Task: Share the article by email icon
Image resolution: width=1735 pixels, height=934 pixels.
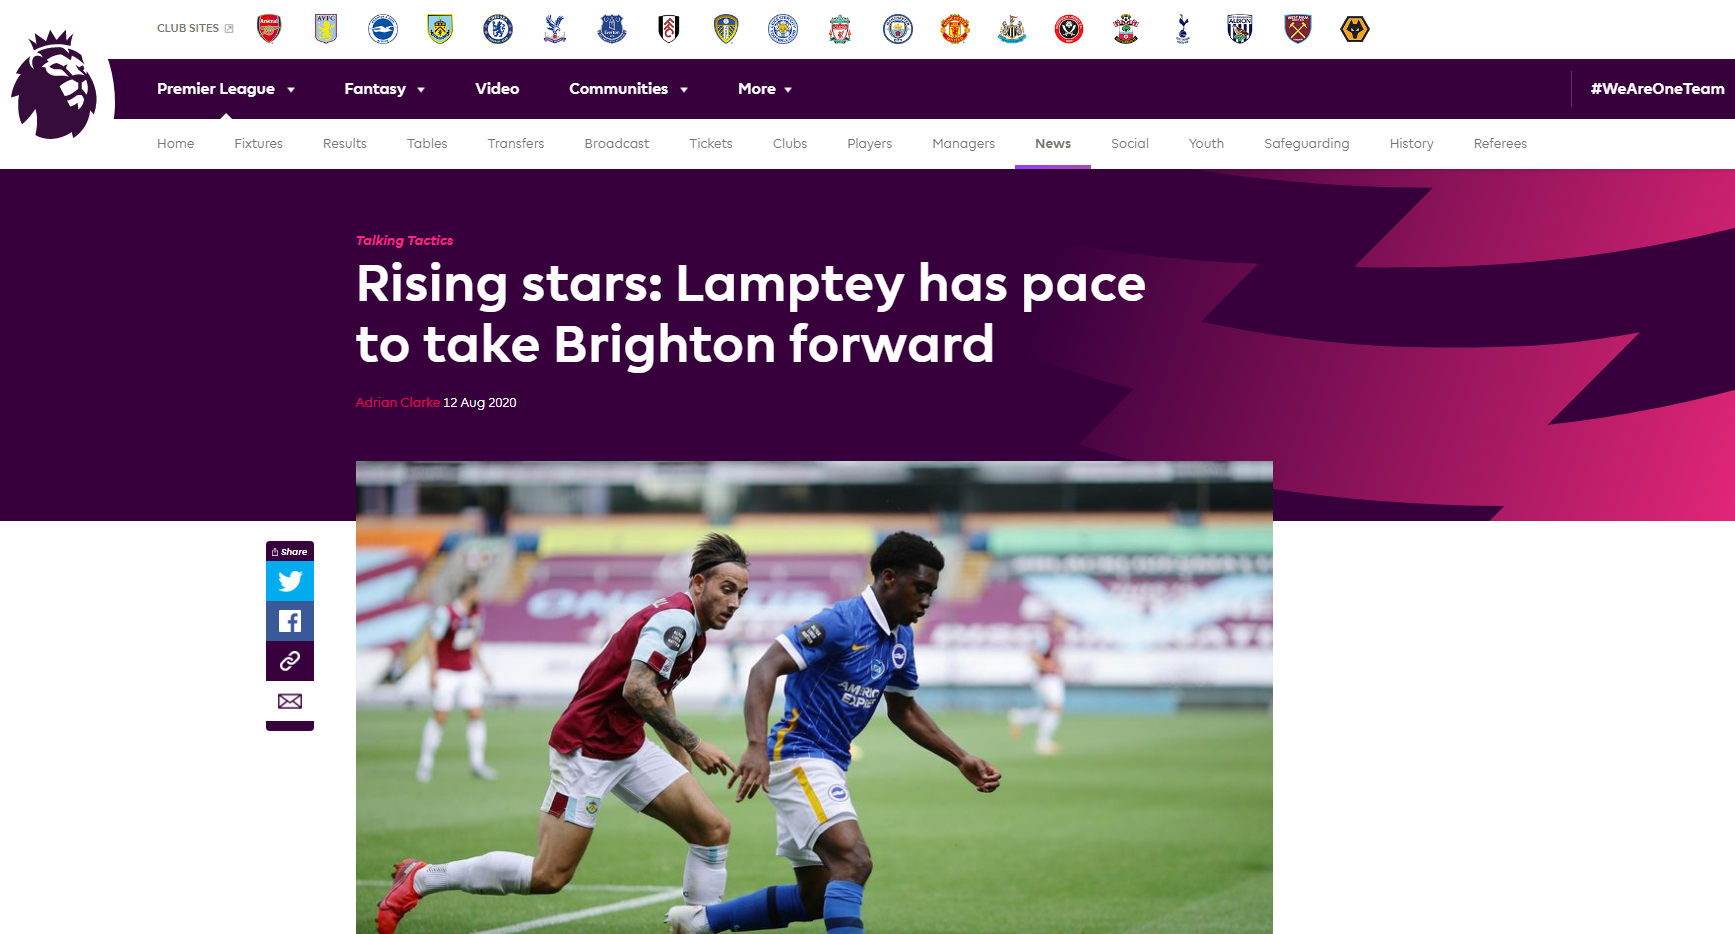Action: [x=290, y=701]
